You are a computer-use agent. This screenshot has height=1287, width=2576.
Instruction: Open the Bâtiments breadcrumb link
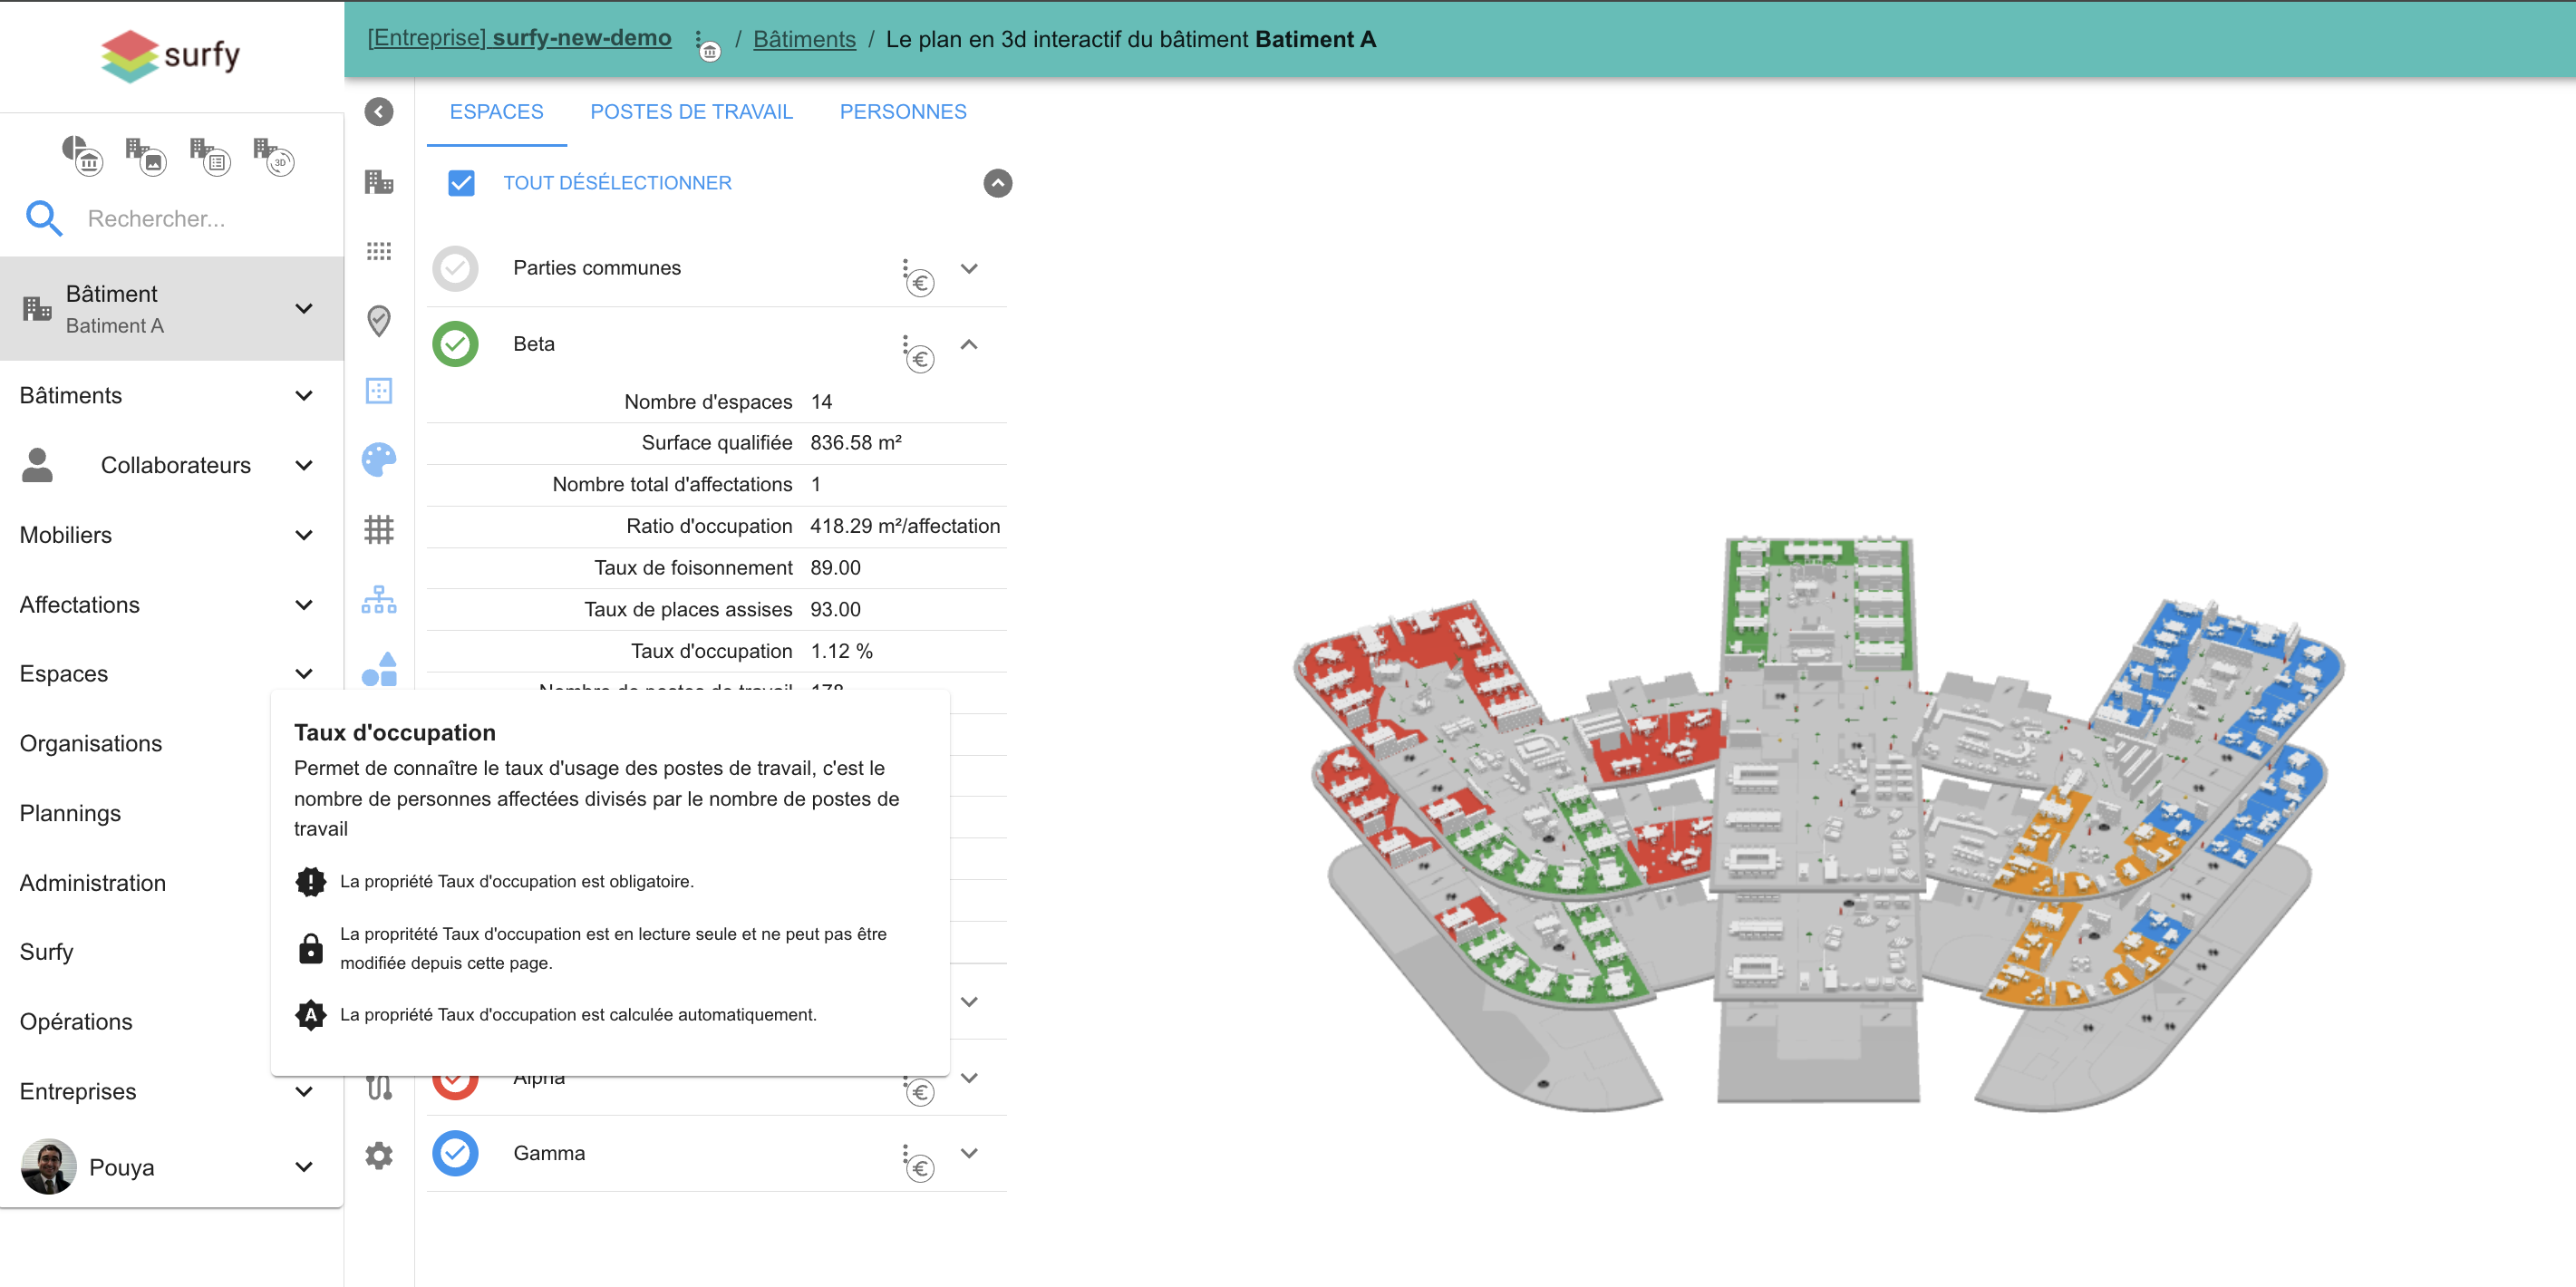[803, 39]
